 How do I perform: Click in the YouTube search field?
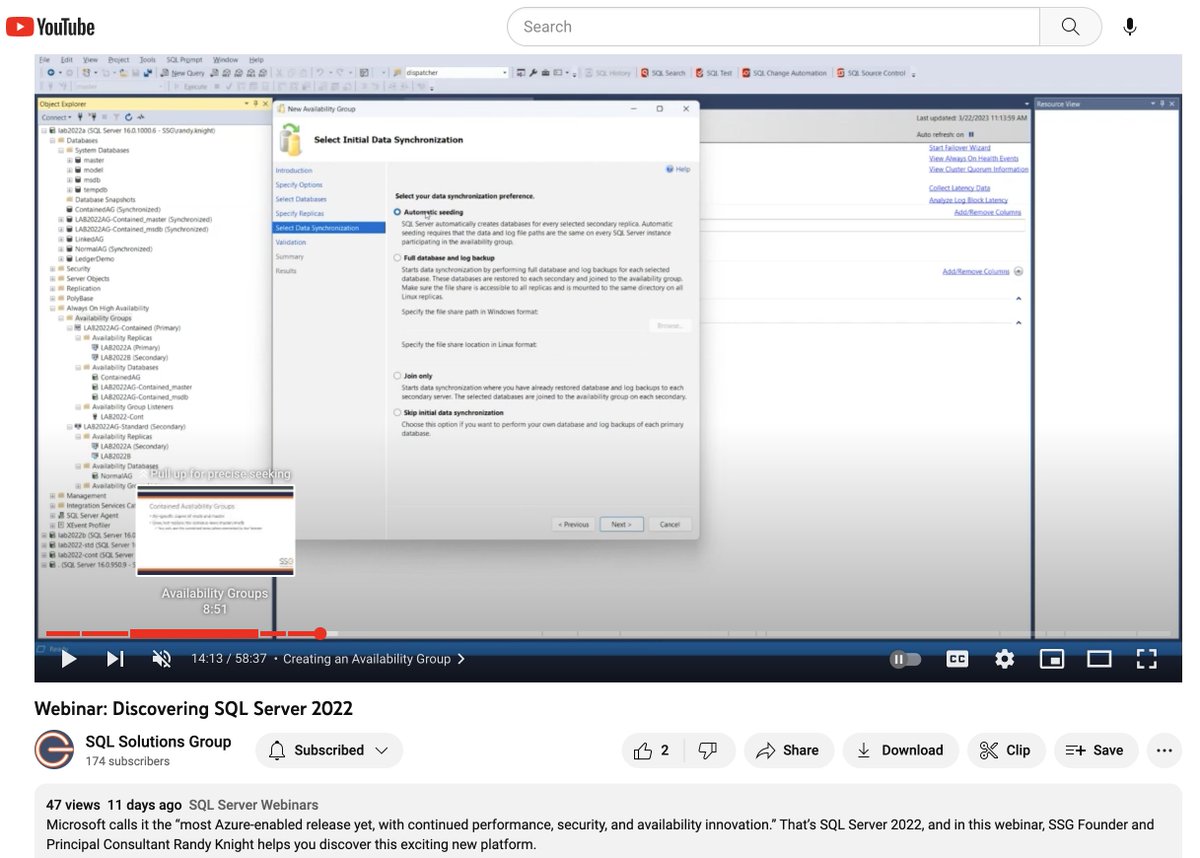point(773,27)
